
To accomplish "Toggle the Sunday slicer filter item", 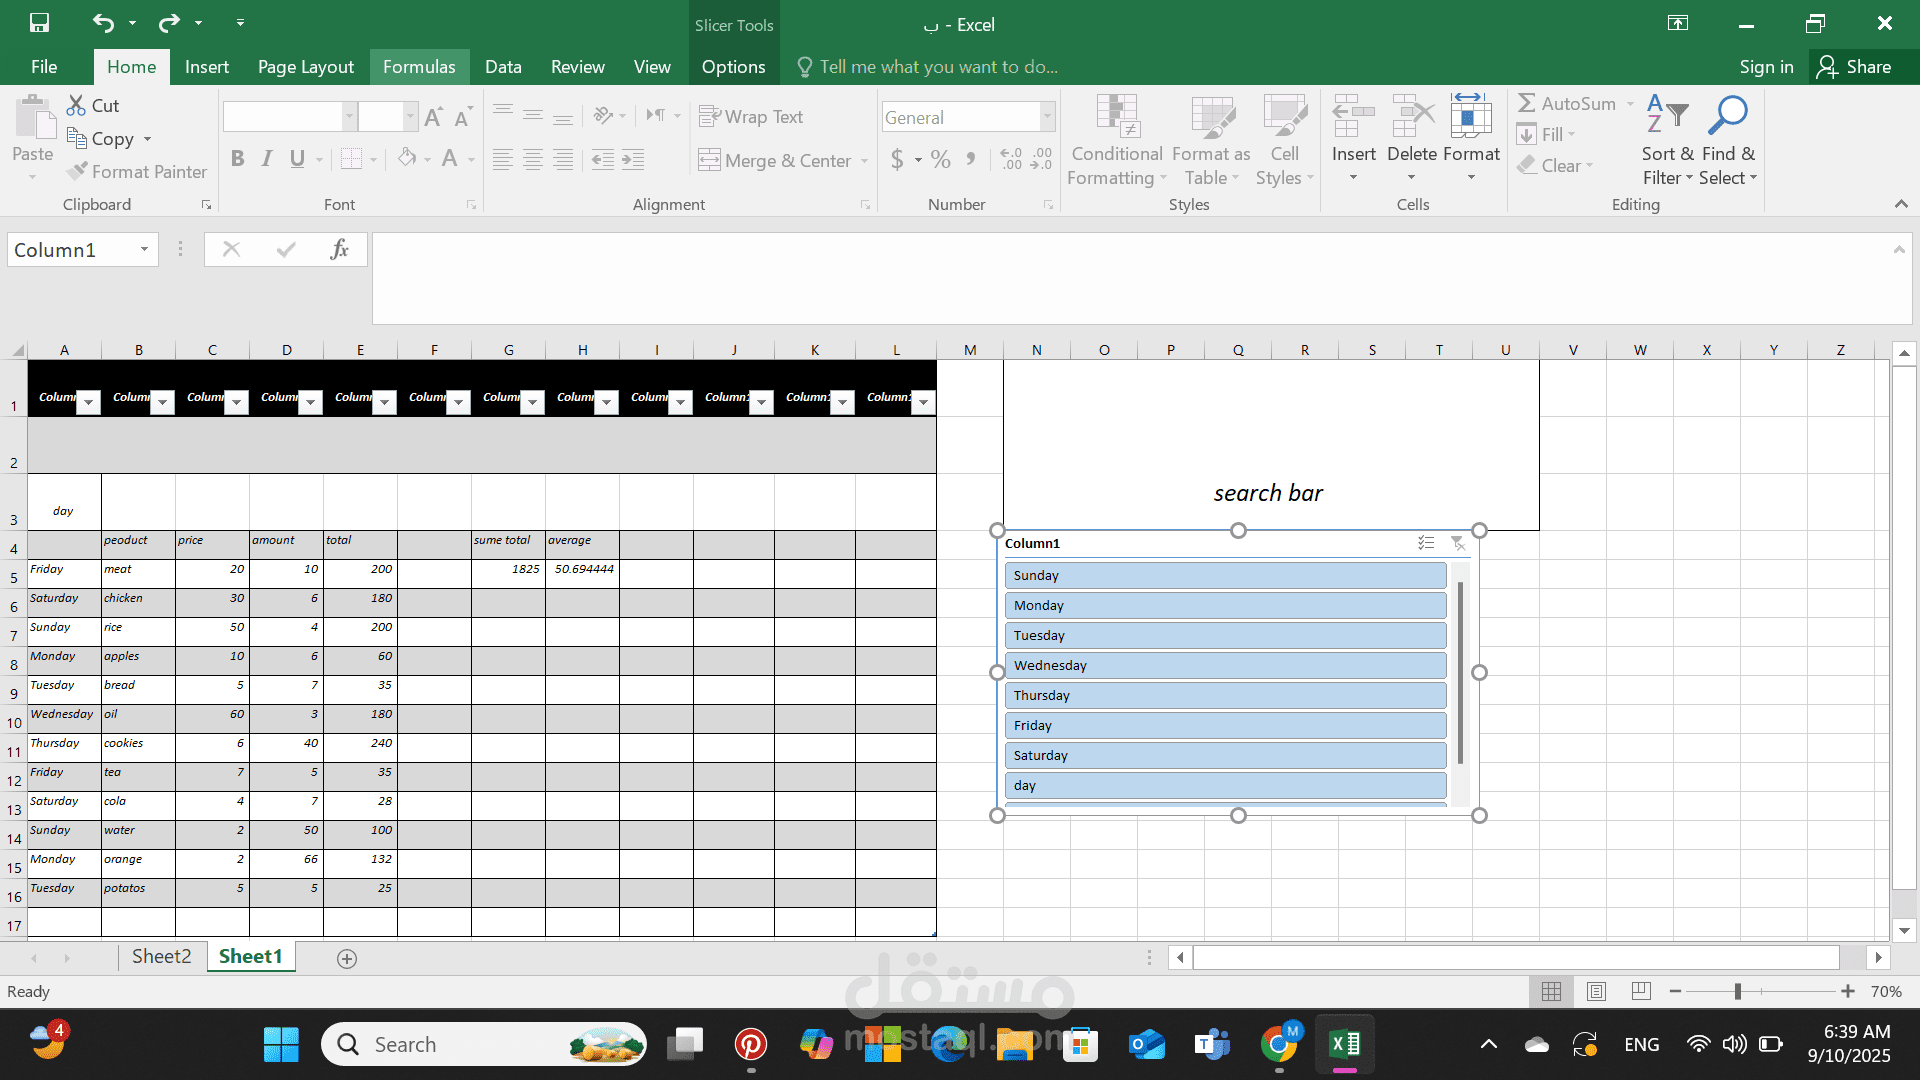I will 1225,575.
